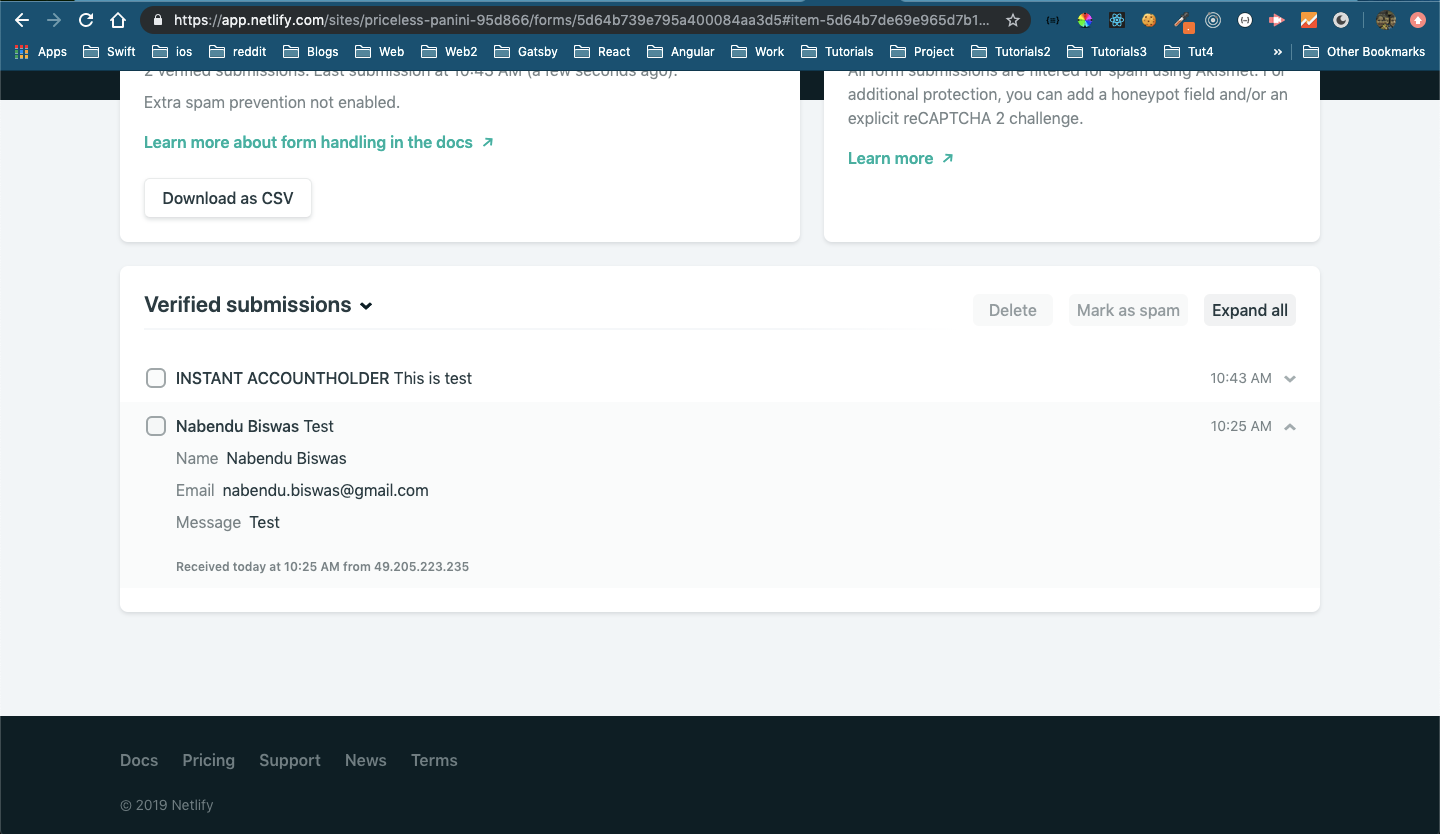Image resolution: width=1440 pixels, height=834 pixels.
Task: Show hidden bookmarks with the double chevron
Action: pos(1278,52)
